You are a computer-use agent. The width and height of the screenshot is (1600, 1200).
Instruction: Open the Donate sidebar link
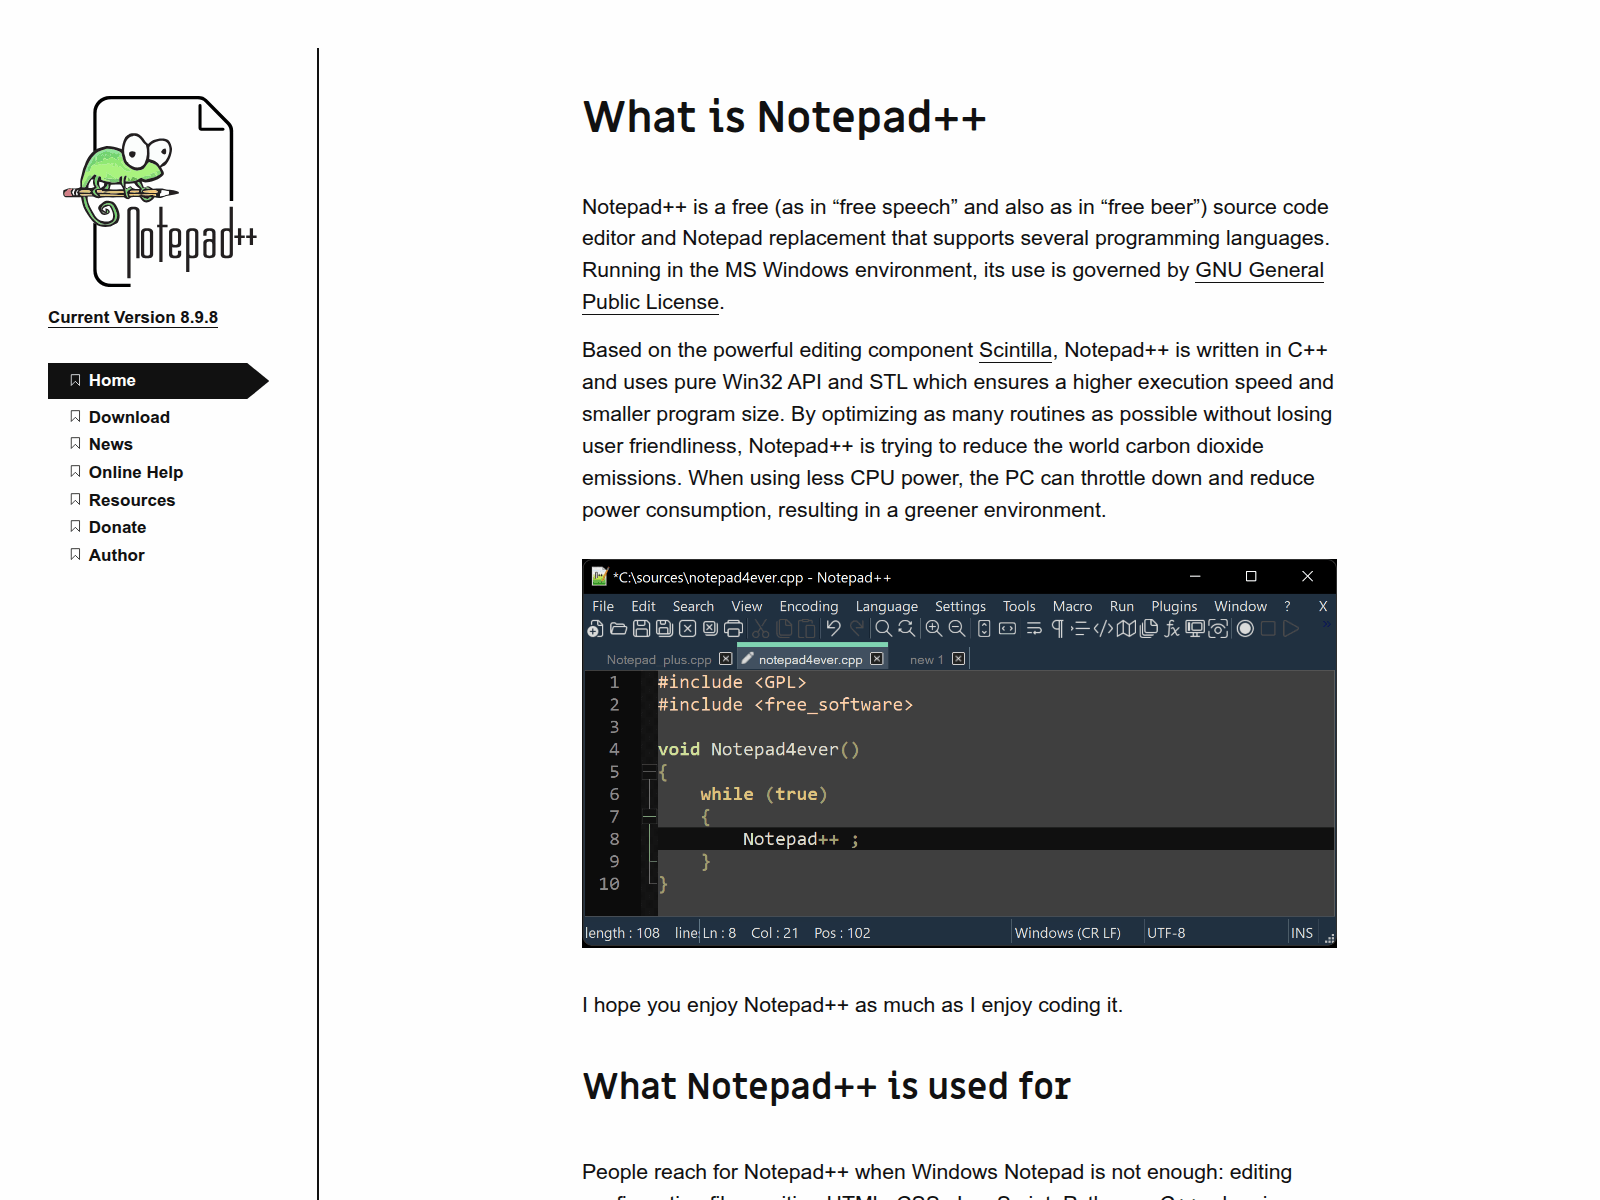[x=117, y=527]
